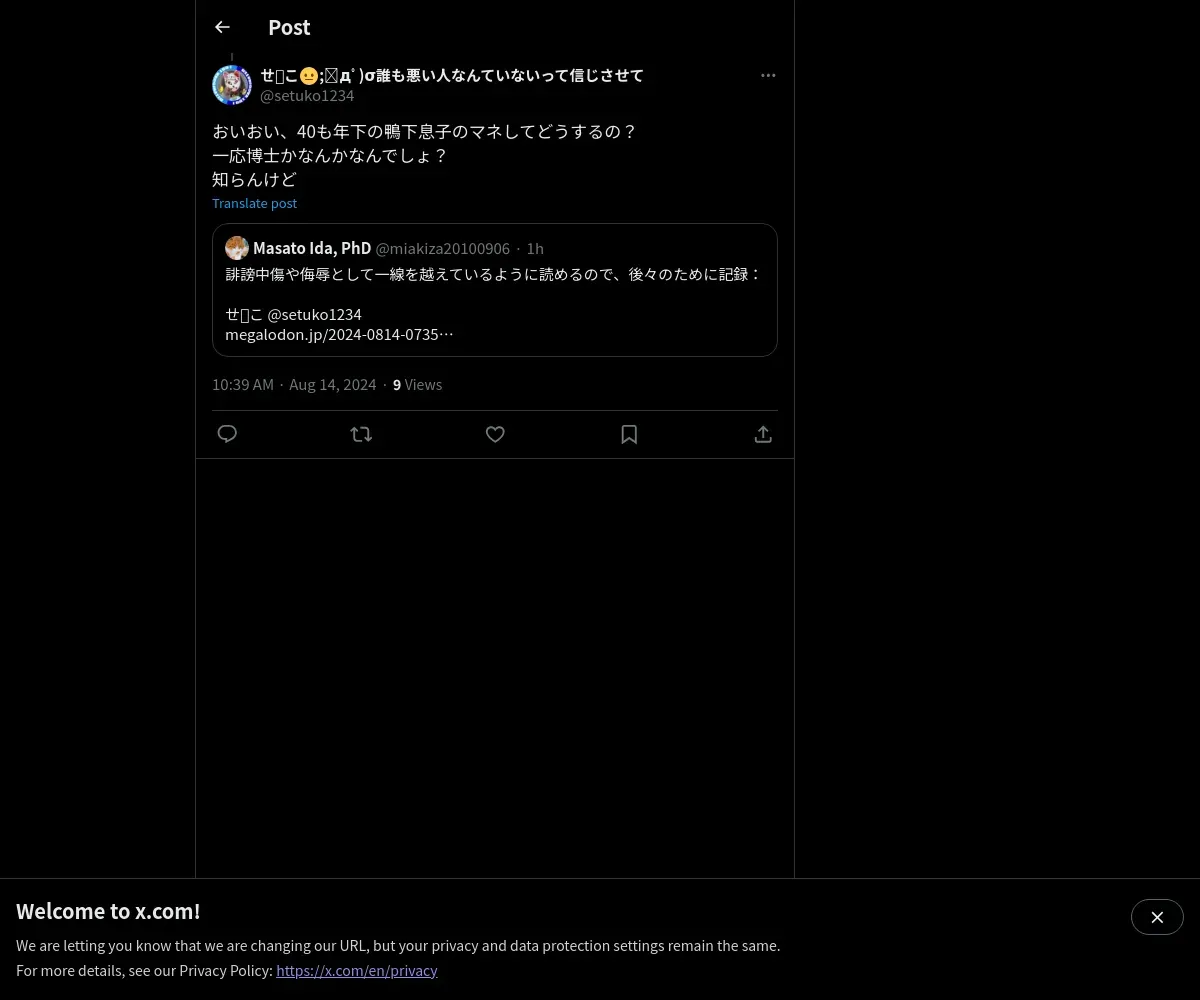
Task: Bookmark this post
Action: pos(629,434)
